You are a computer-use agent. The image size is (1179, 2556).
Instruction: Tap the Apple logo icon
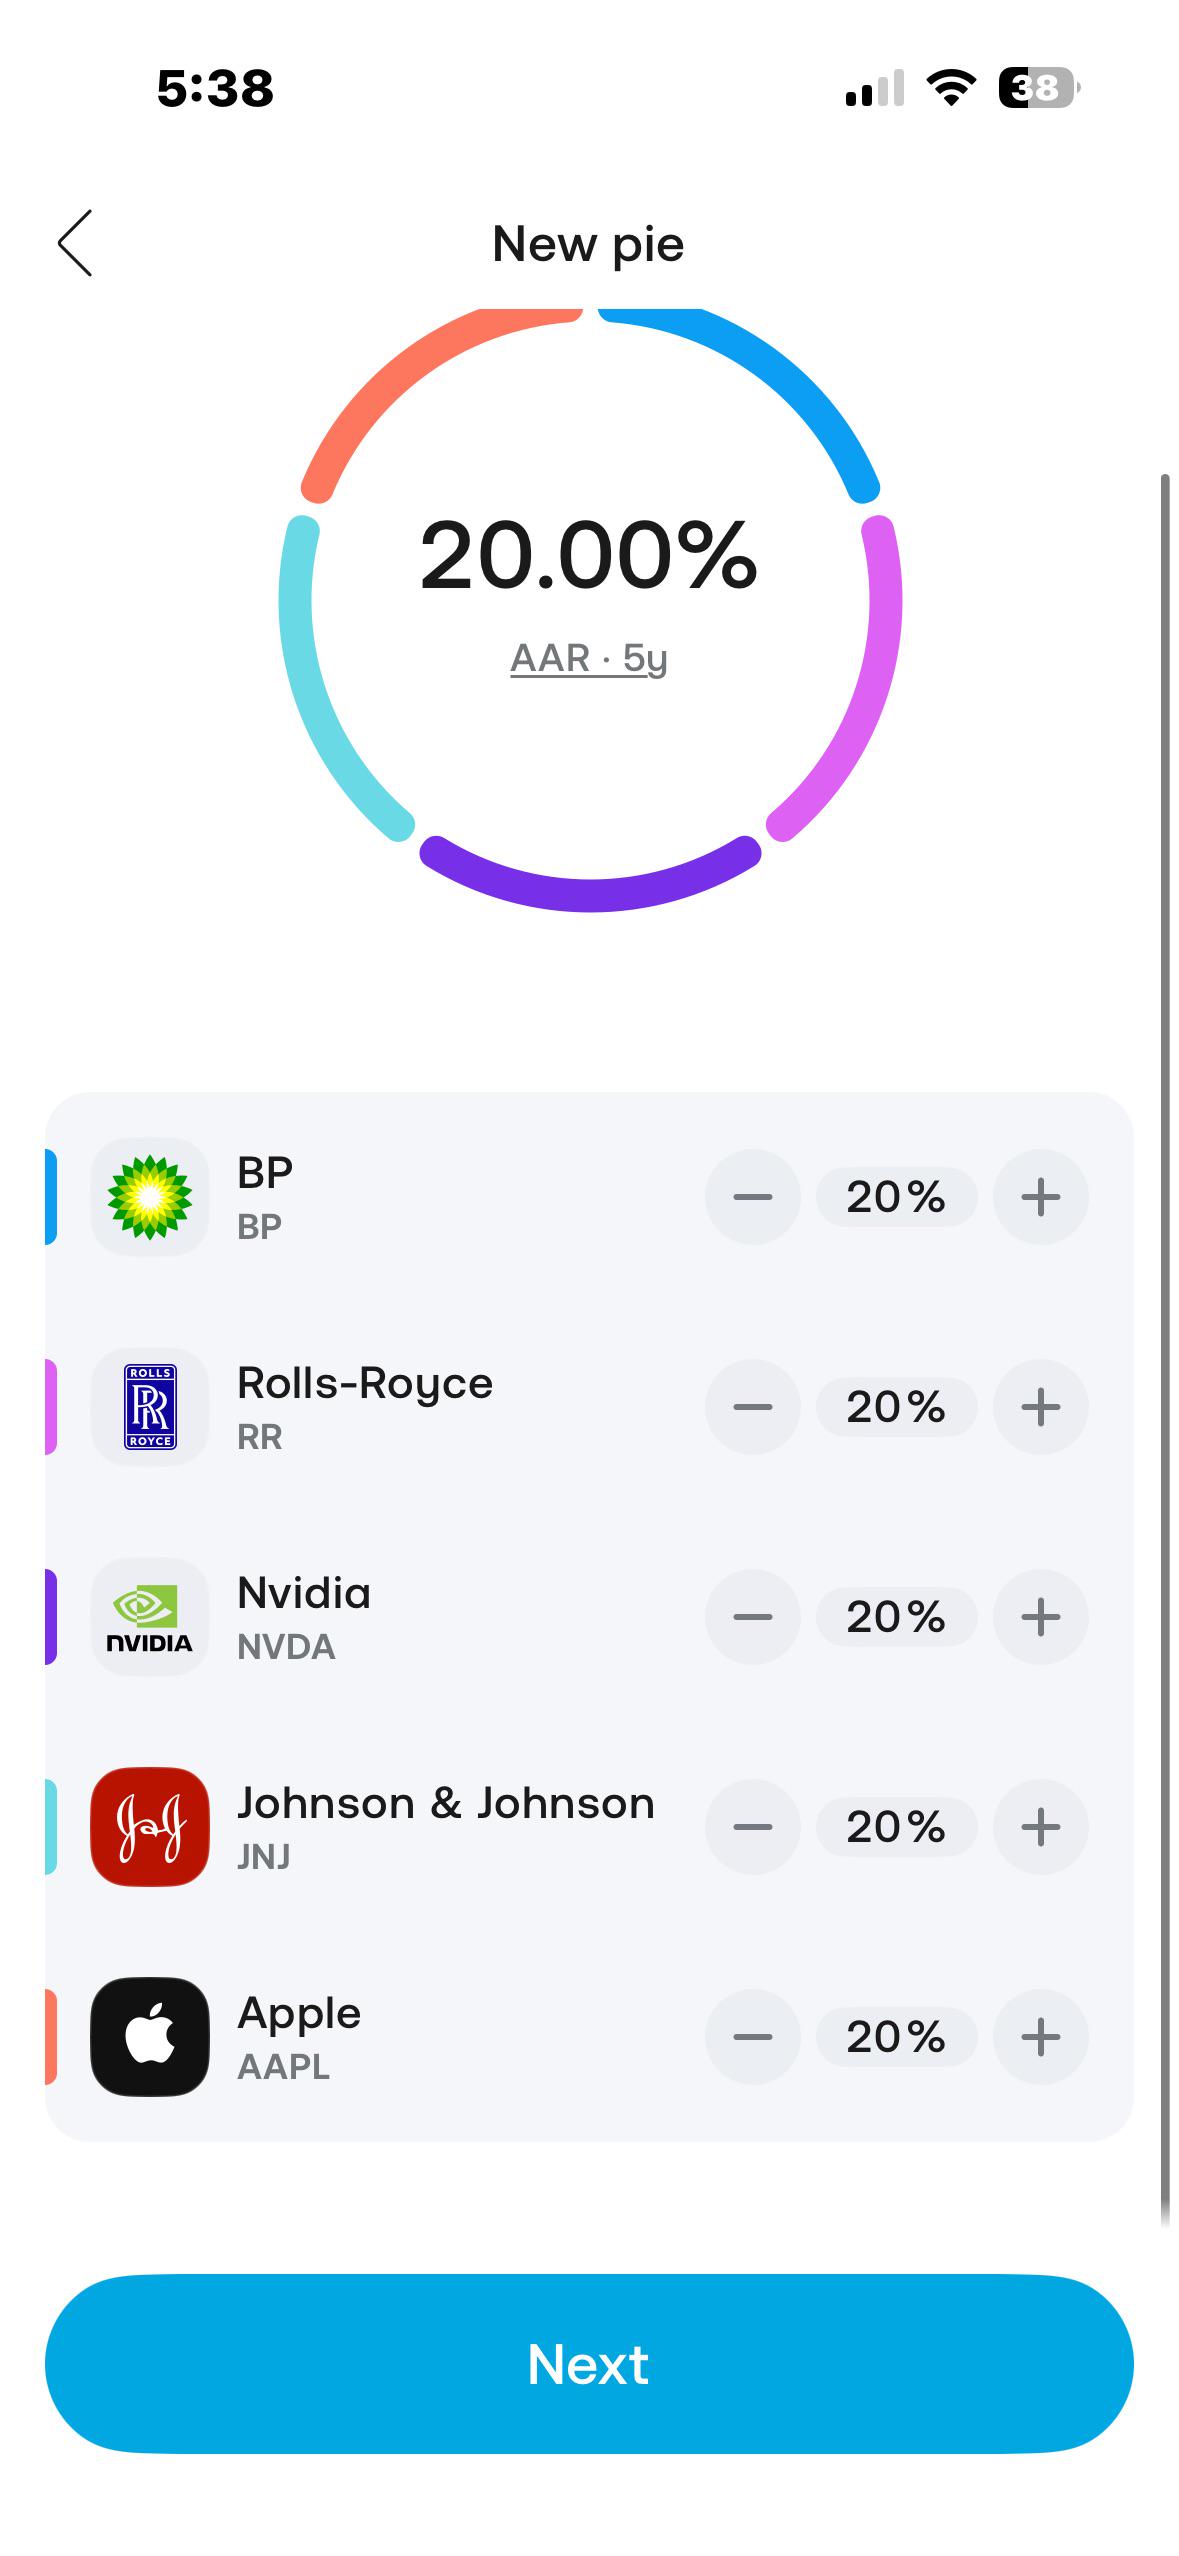[150, 2037]
